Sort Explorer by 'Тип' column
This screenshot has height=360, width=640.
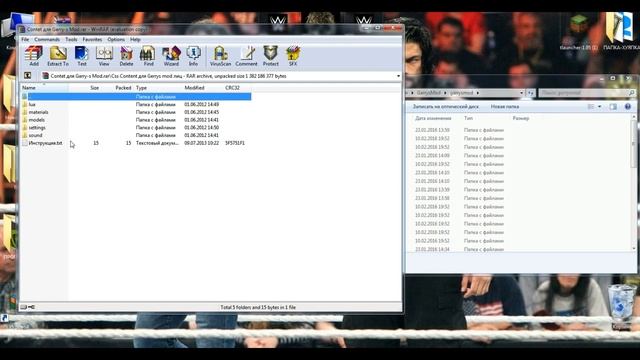click(x=468, y=118)
